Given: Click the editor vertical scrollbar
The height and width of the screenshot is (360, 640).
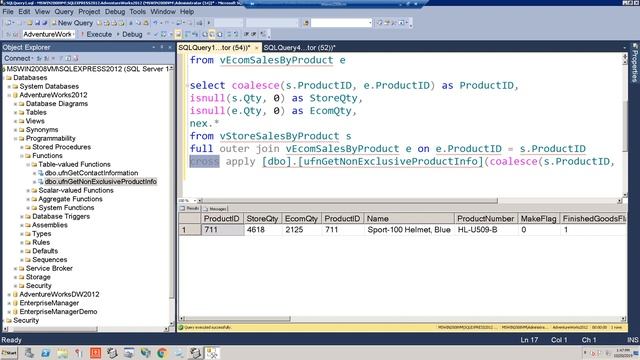Looking at the screenshot, I should tap(625, 126).
